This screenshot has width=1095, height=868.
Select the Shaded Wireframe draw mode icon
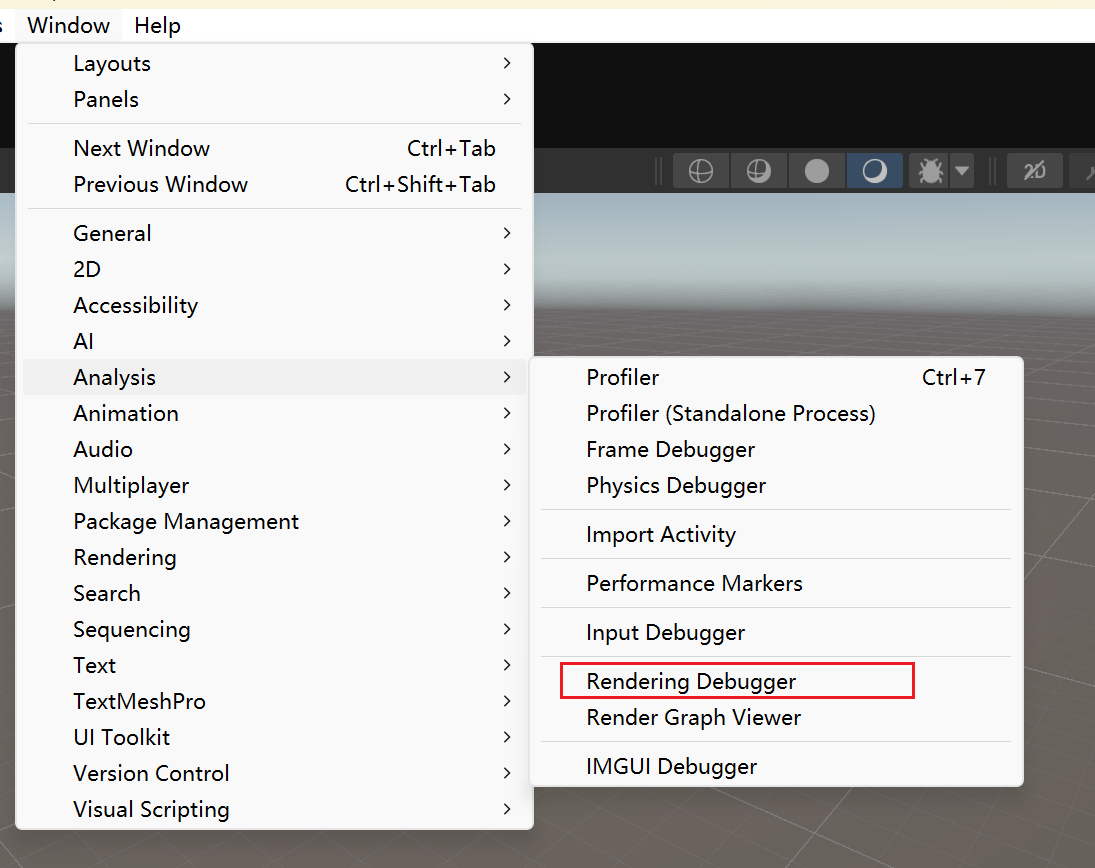(759, 172)
